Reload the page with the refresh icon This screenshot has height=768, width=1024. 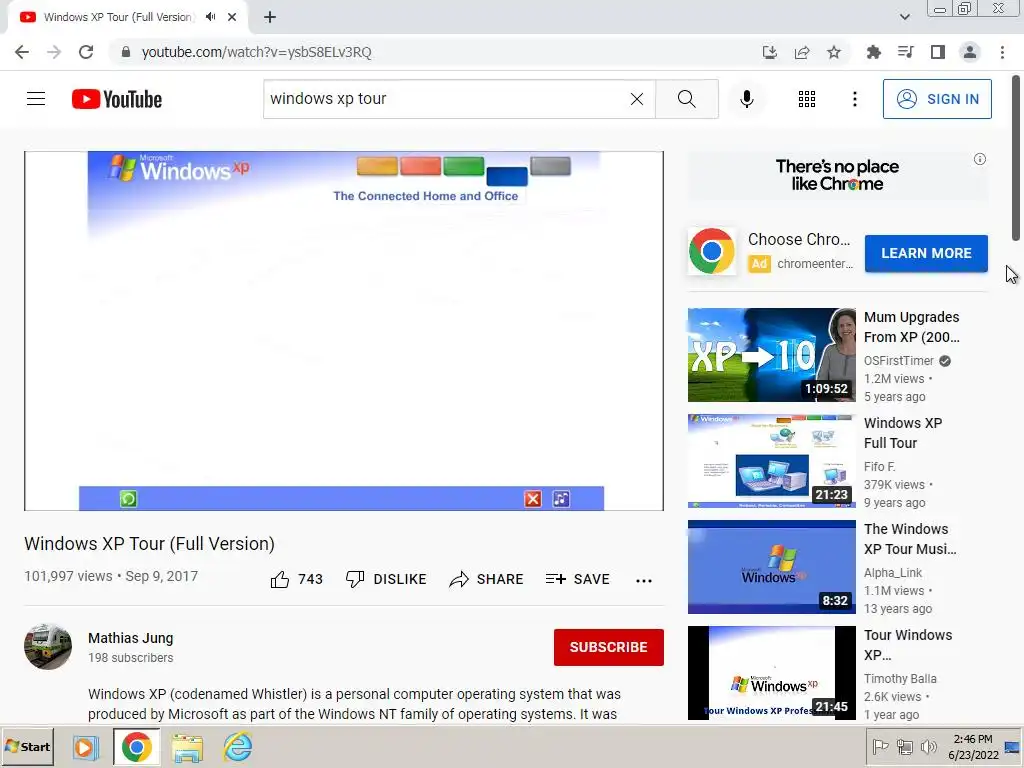point(86,52)
